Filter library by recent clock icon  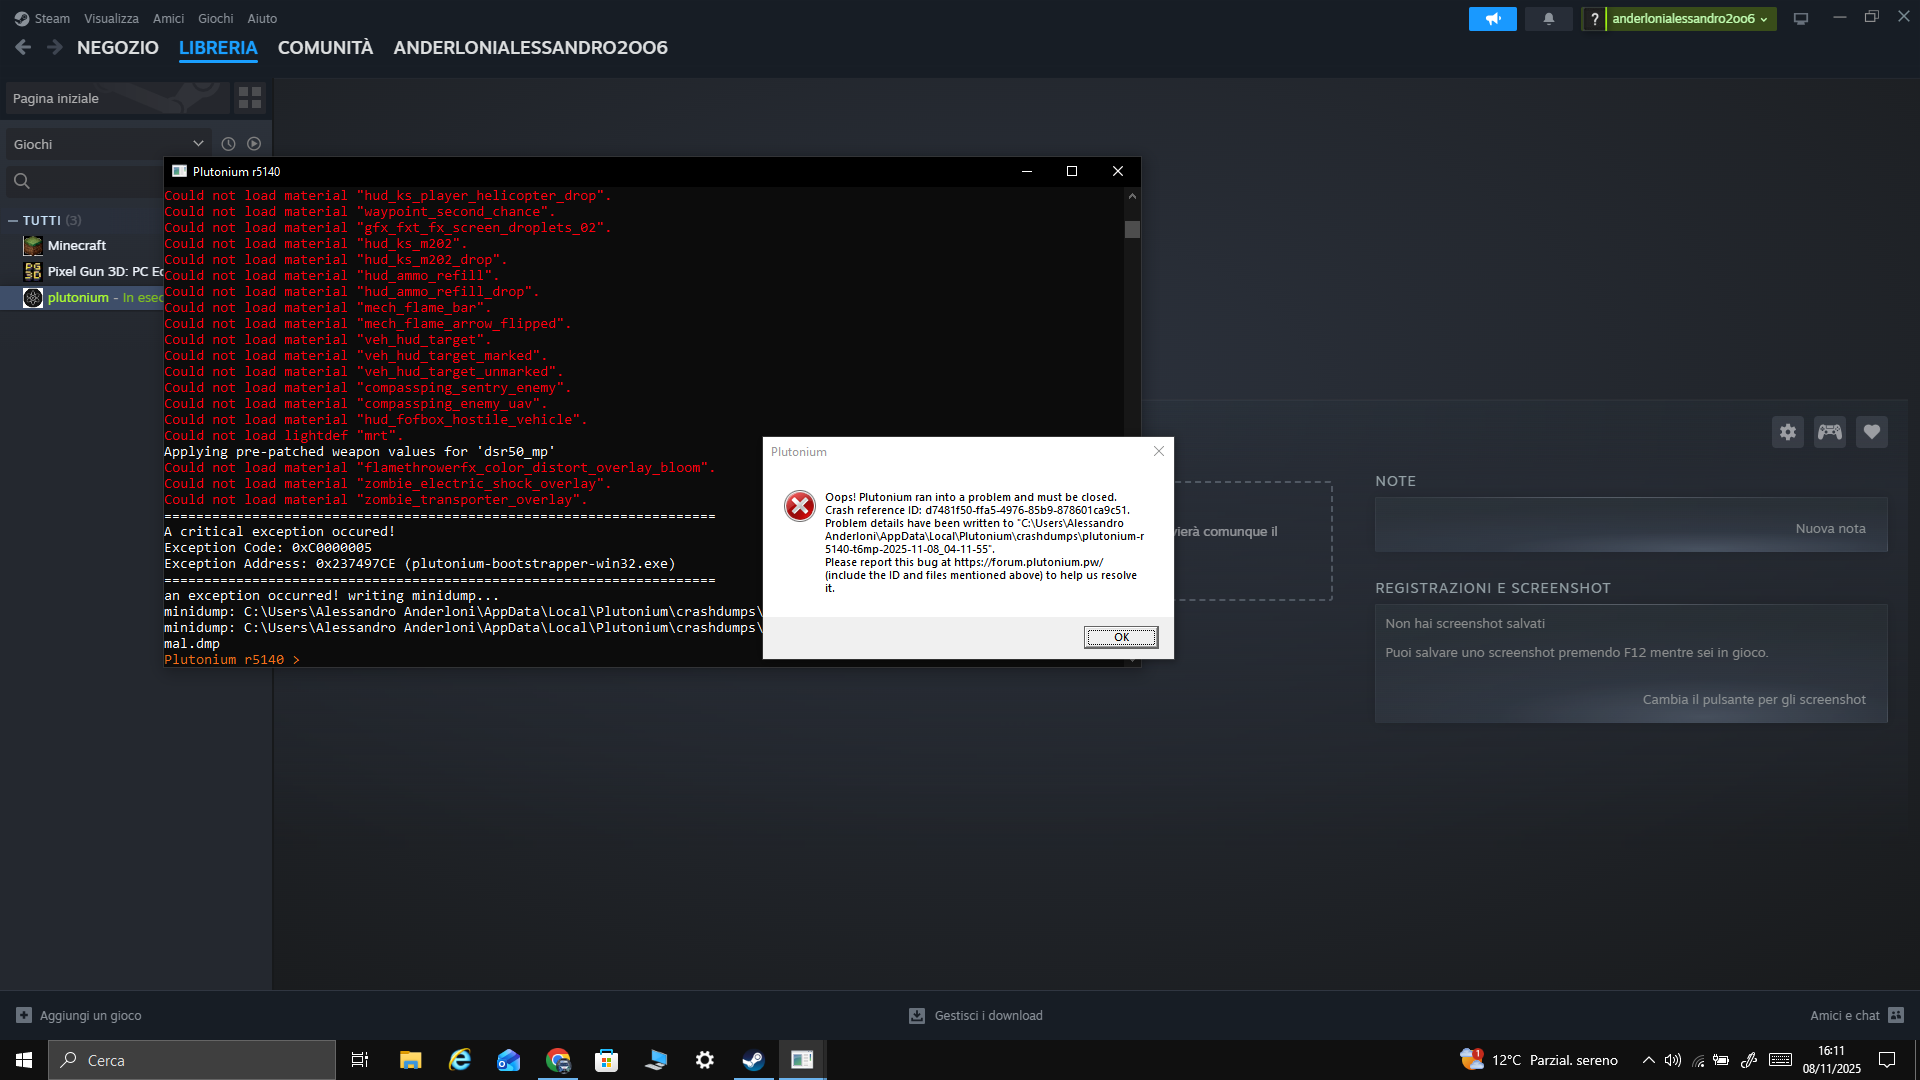[228, 144]
